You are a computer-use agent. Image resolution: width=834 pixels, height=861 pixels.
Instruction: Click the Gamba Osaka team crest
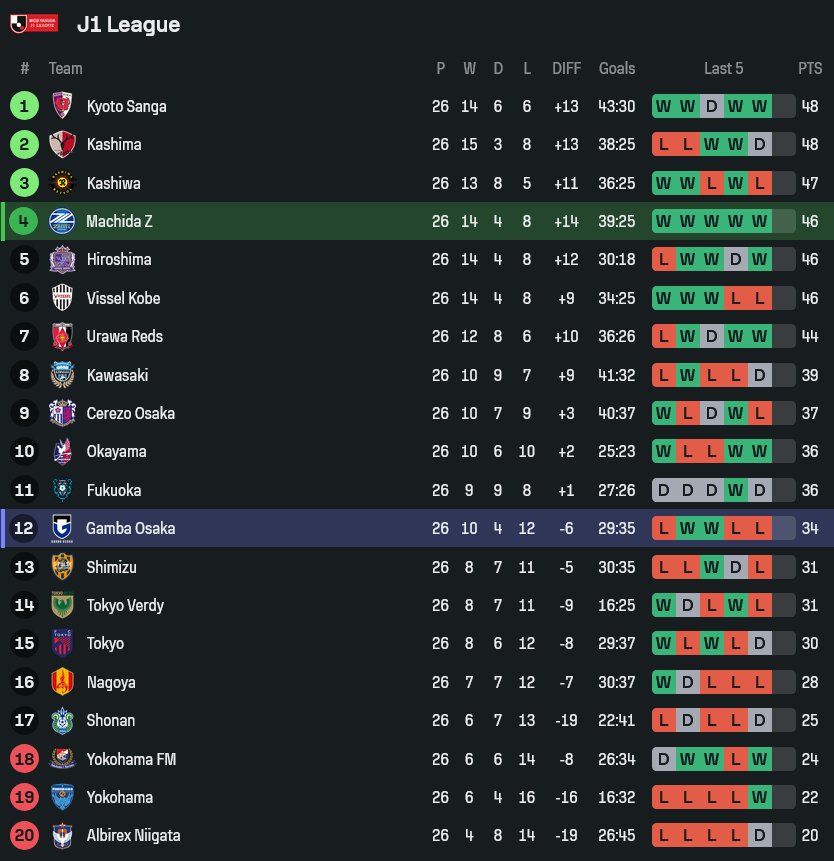pos(62,528)
